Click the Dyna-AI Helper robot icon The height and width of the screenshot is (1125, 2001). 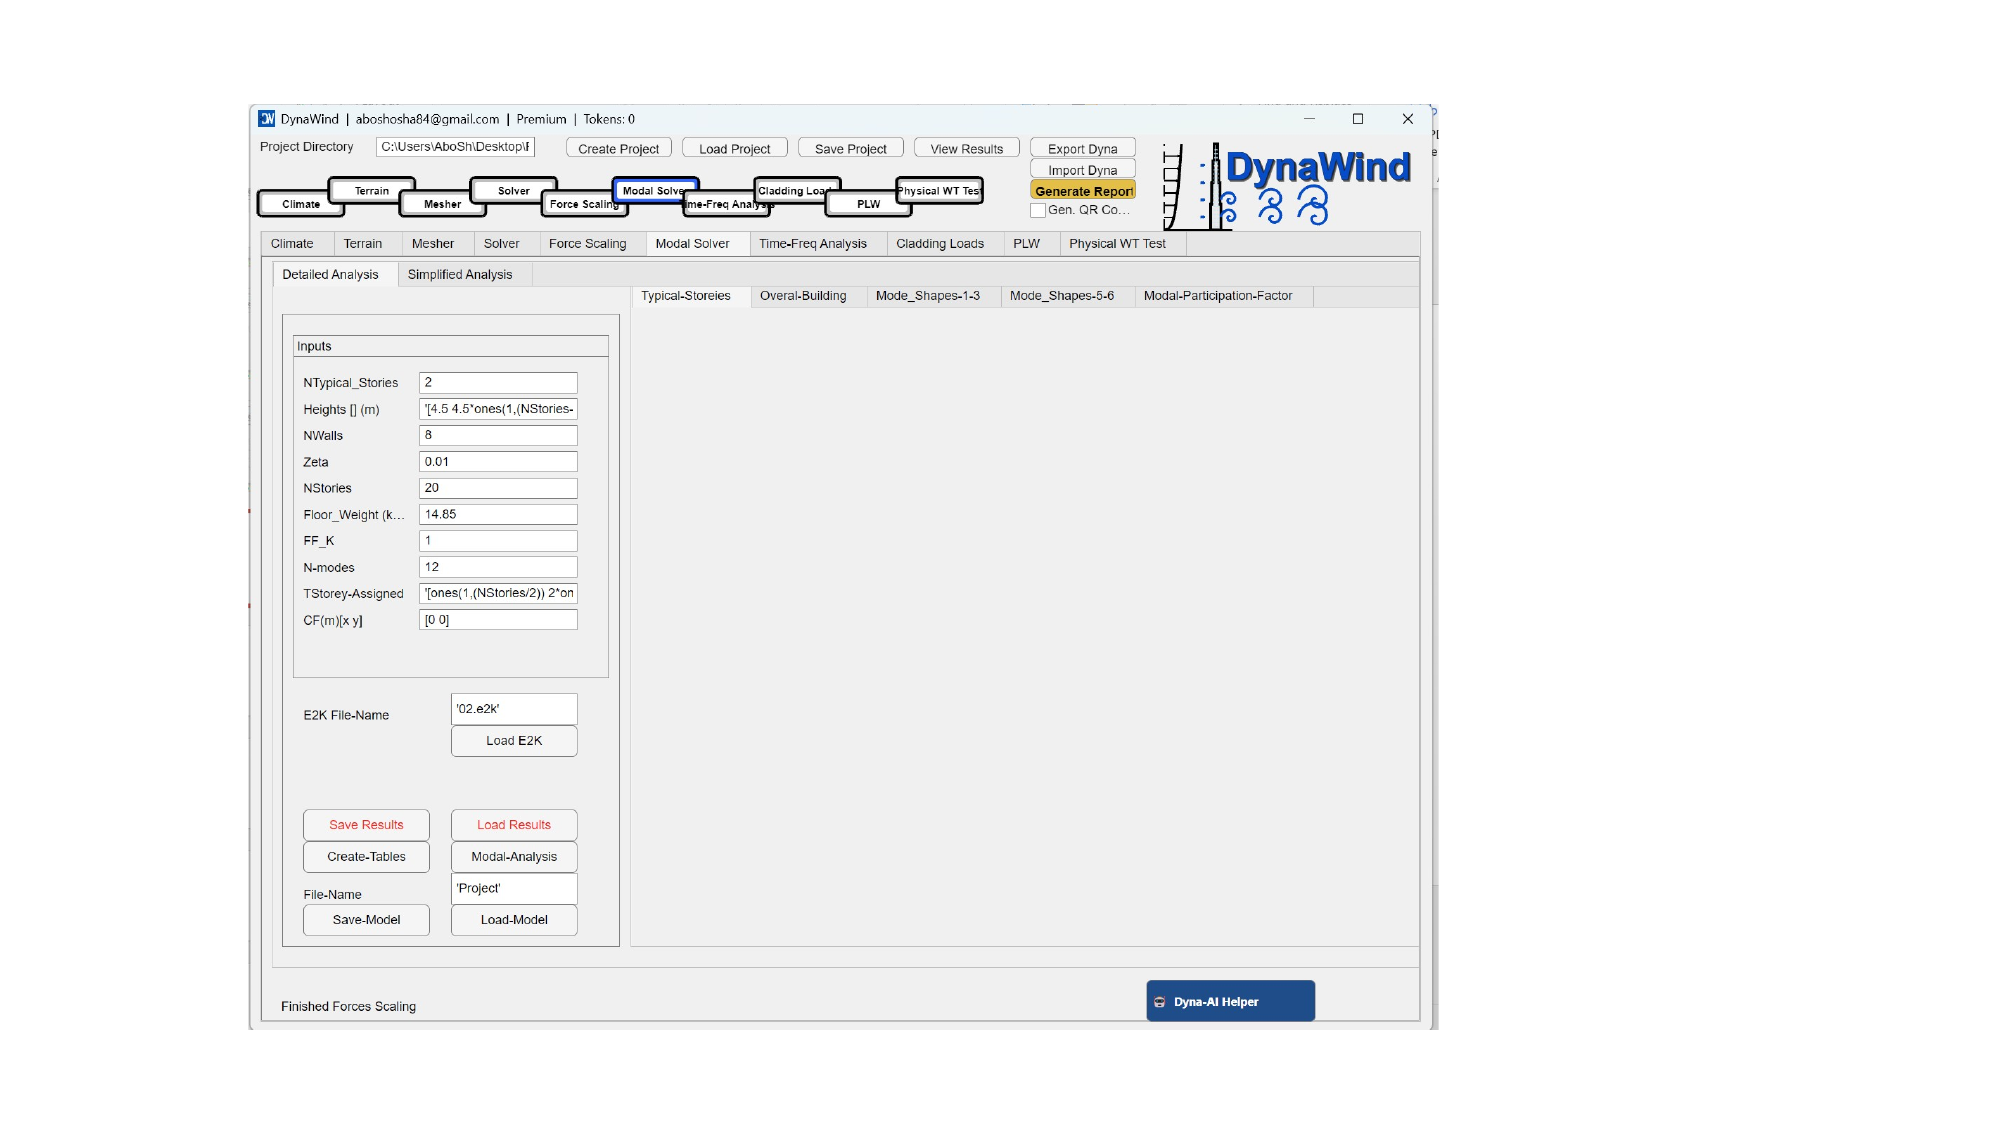point(1160,1002)
